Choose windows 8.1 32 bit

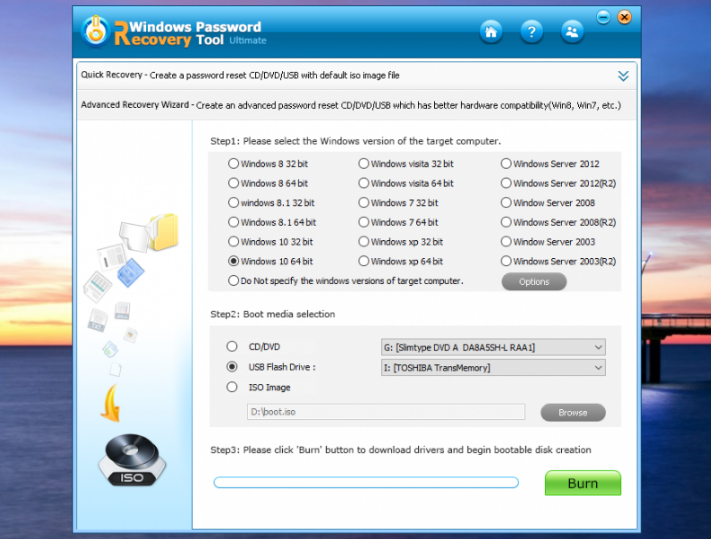pyautogui.click(x=271, y=203)
